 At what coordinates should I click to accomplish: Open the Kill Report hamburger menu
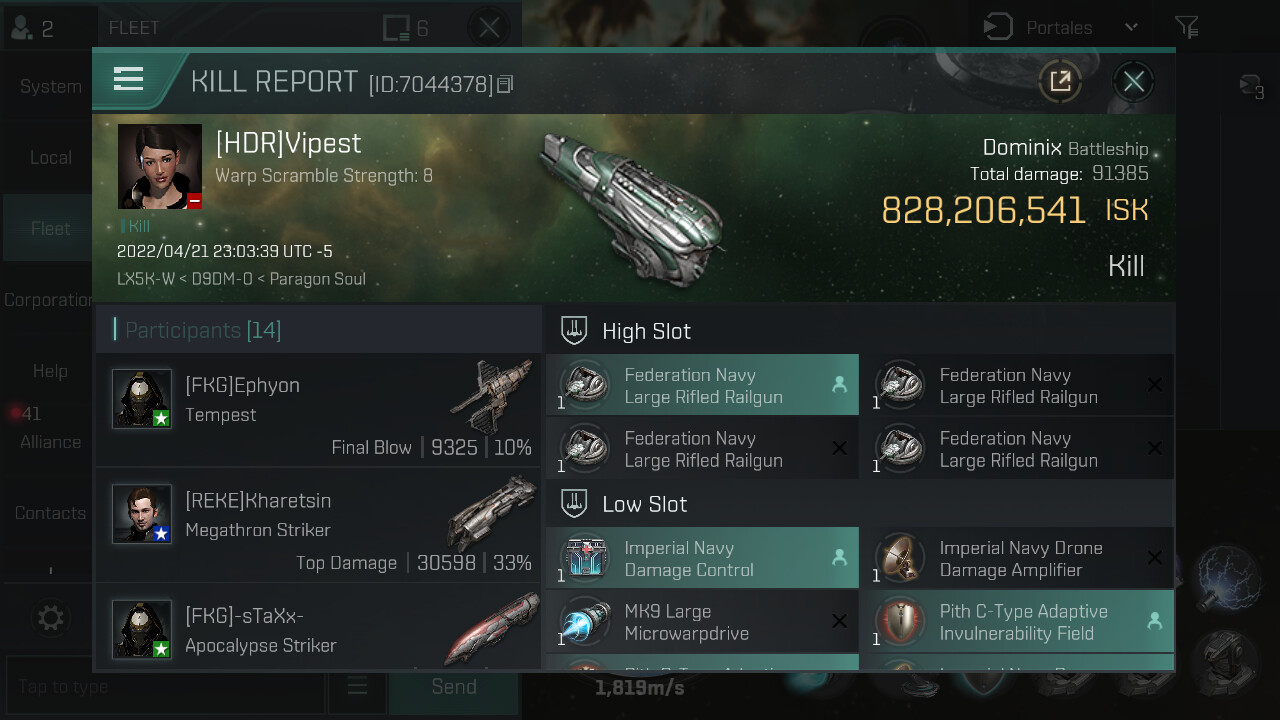pos(129,79)
